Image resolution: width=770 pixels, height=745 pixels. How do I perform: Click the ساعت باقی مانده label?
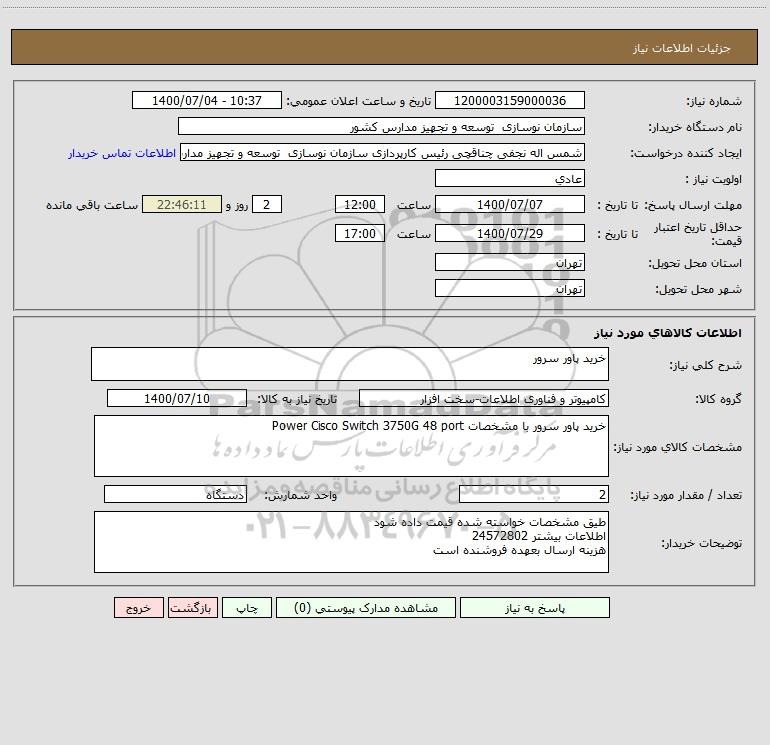click(x=92, y=205)
